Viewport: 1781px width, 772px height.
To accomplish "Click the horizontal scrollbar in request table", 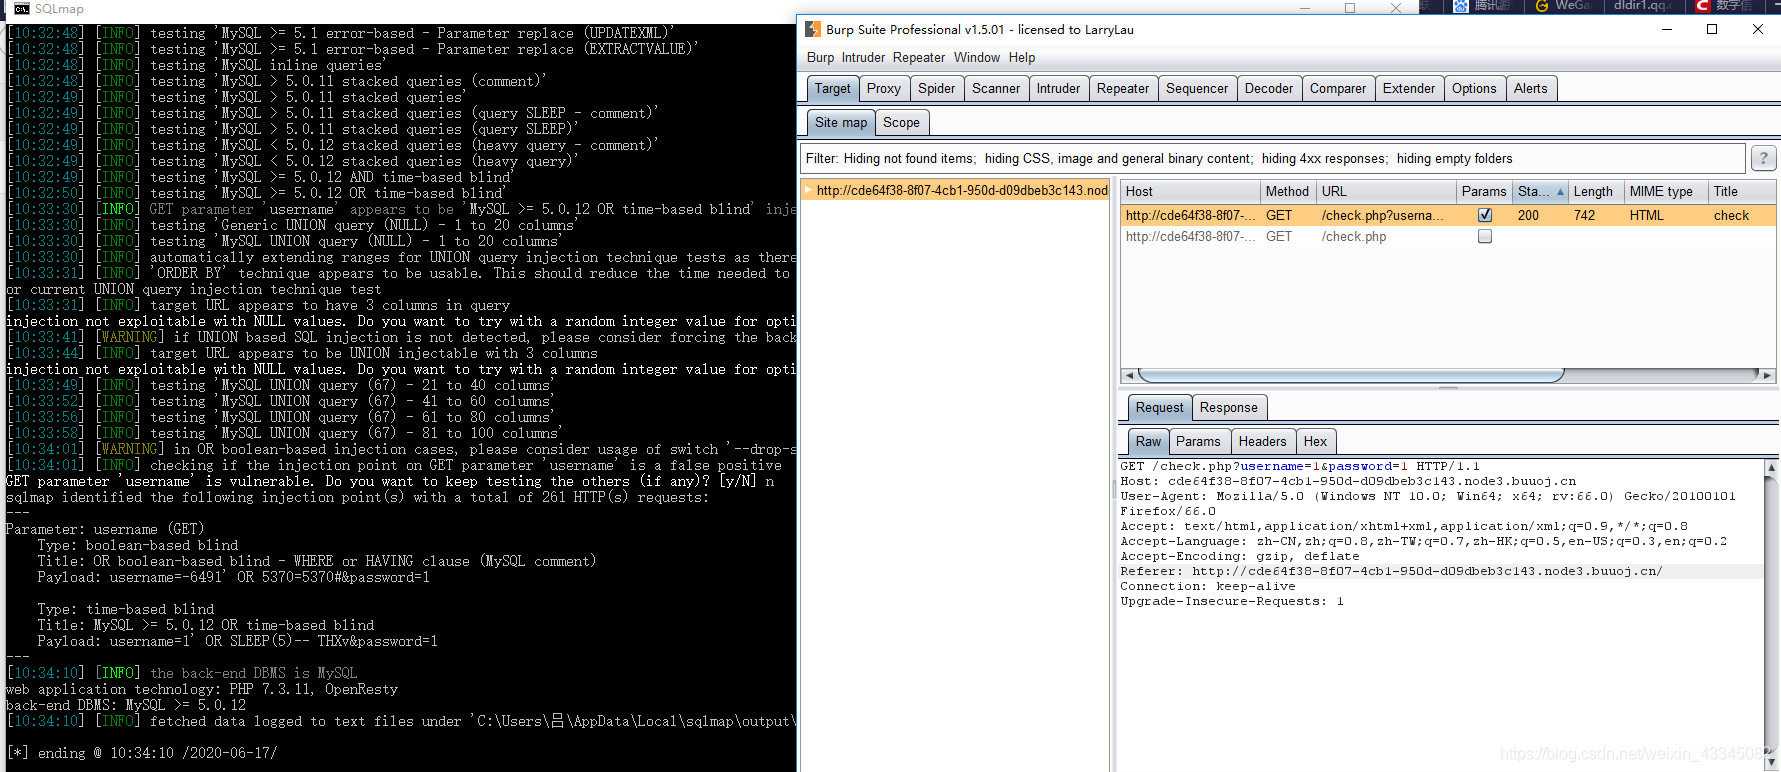I will pyautogui.click(x=1350, y=375).
